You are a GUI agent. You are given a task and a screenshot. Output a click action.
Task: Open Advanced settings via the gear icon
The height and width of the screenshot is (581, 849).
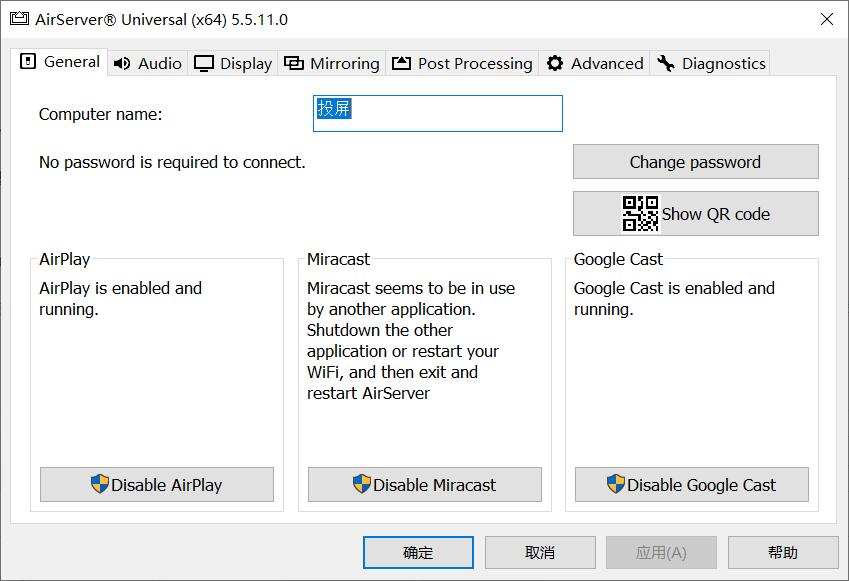pyautogui.click(x=556, y=62)
